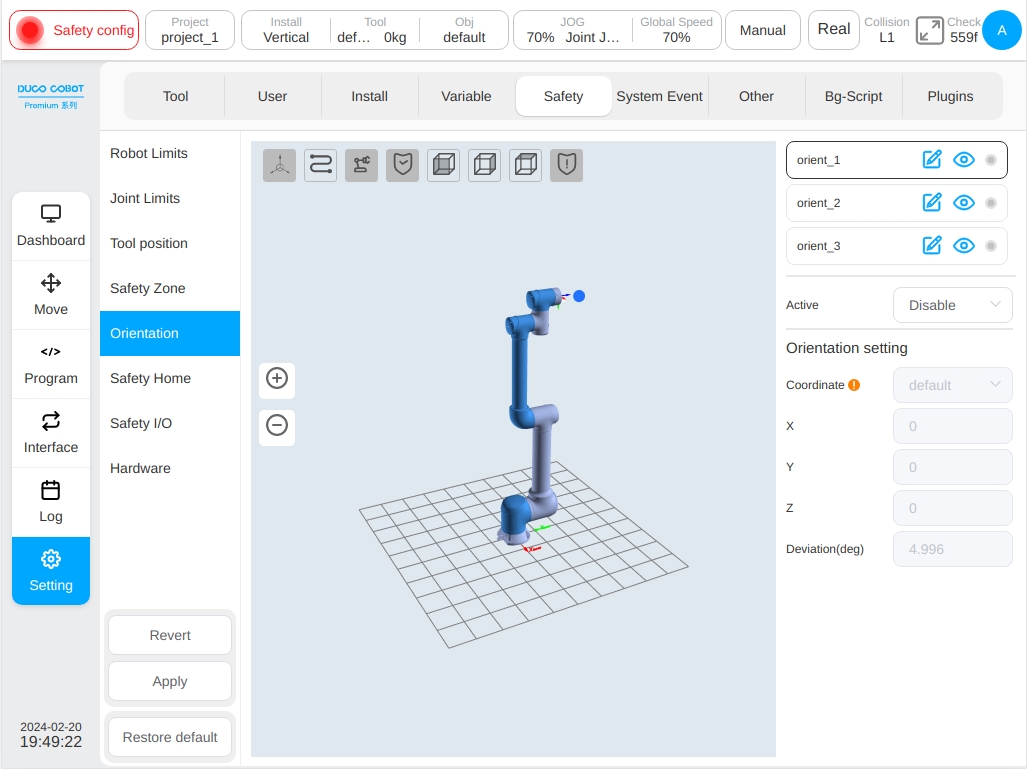Image resolution: width=1027 pixels, height=769 pixels.
Task: Click the DUCO COBOT logo
Action: click(x=51, y=96)
